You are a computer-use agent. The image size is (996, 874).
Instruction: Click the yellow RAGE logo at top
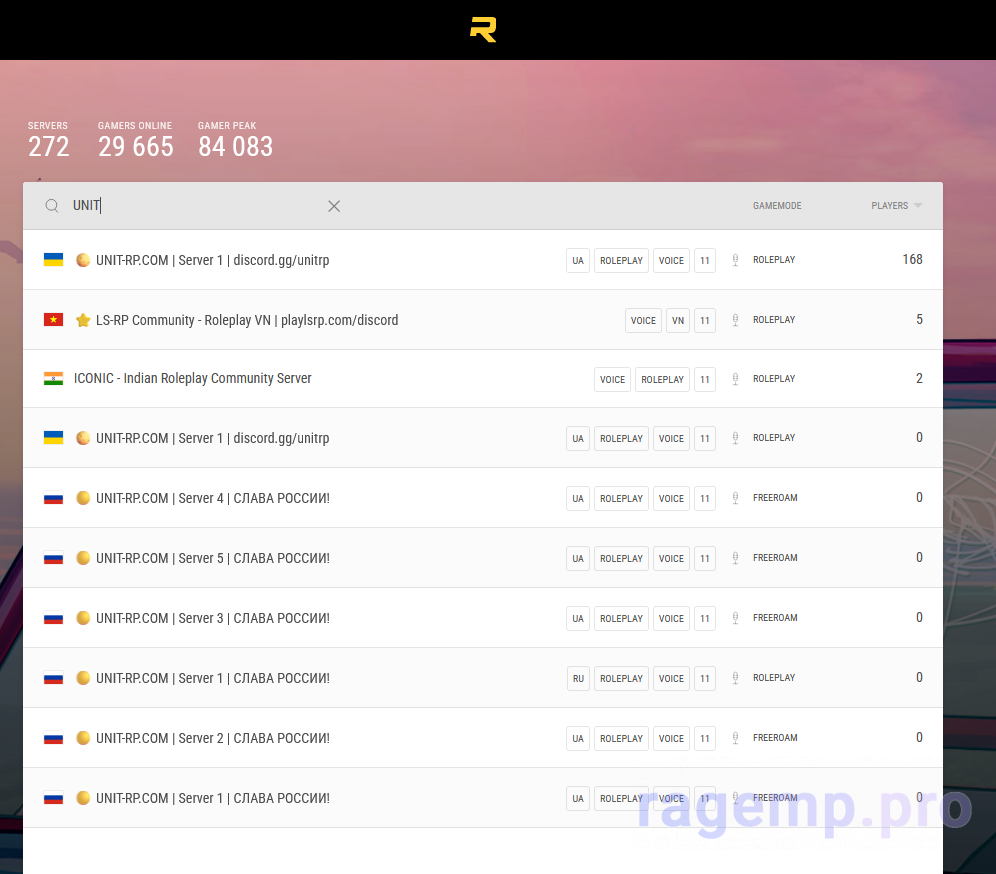pos(483,30)
